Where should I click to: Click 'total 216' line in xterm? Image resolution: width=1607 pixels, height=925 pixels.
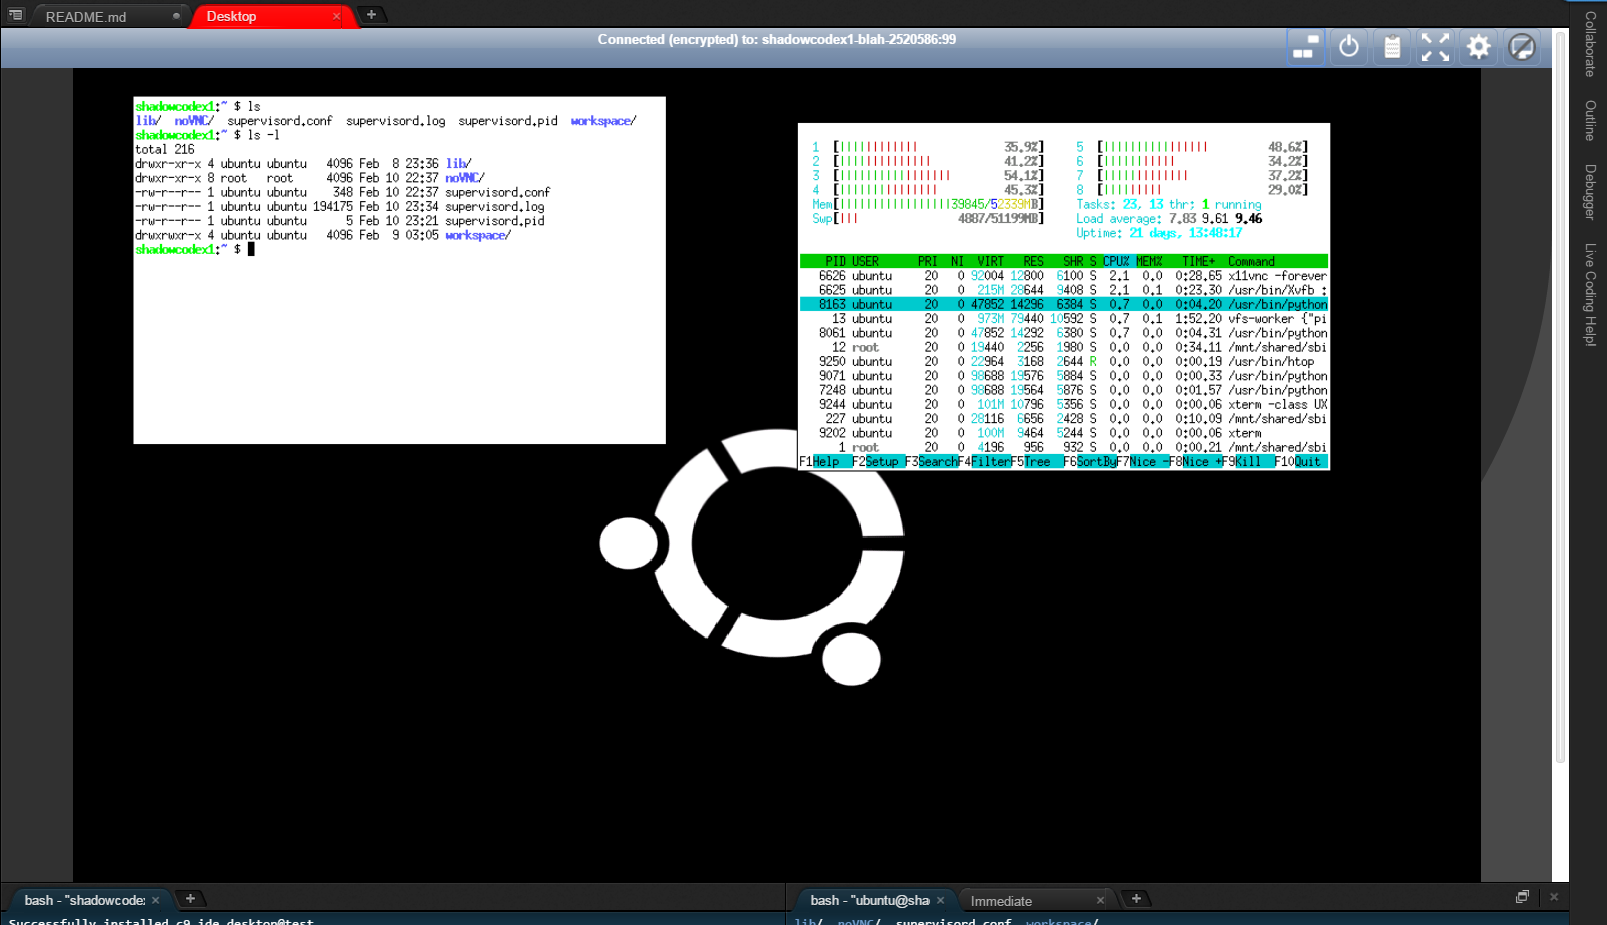click(x=165, y=150)
